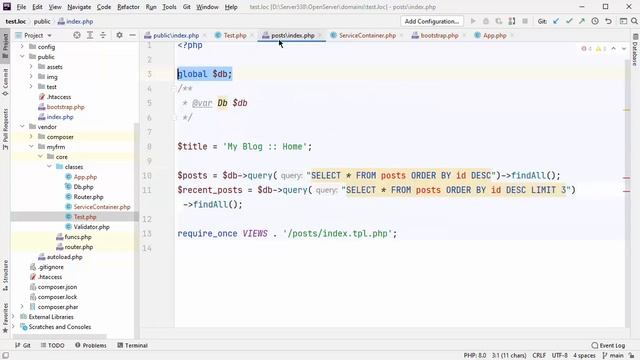
Task: Click the 4 spaces indent status
Action: click(584, 356)
